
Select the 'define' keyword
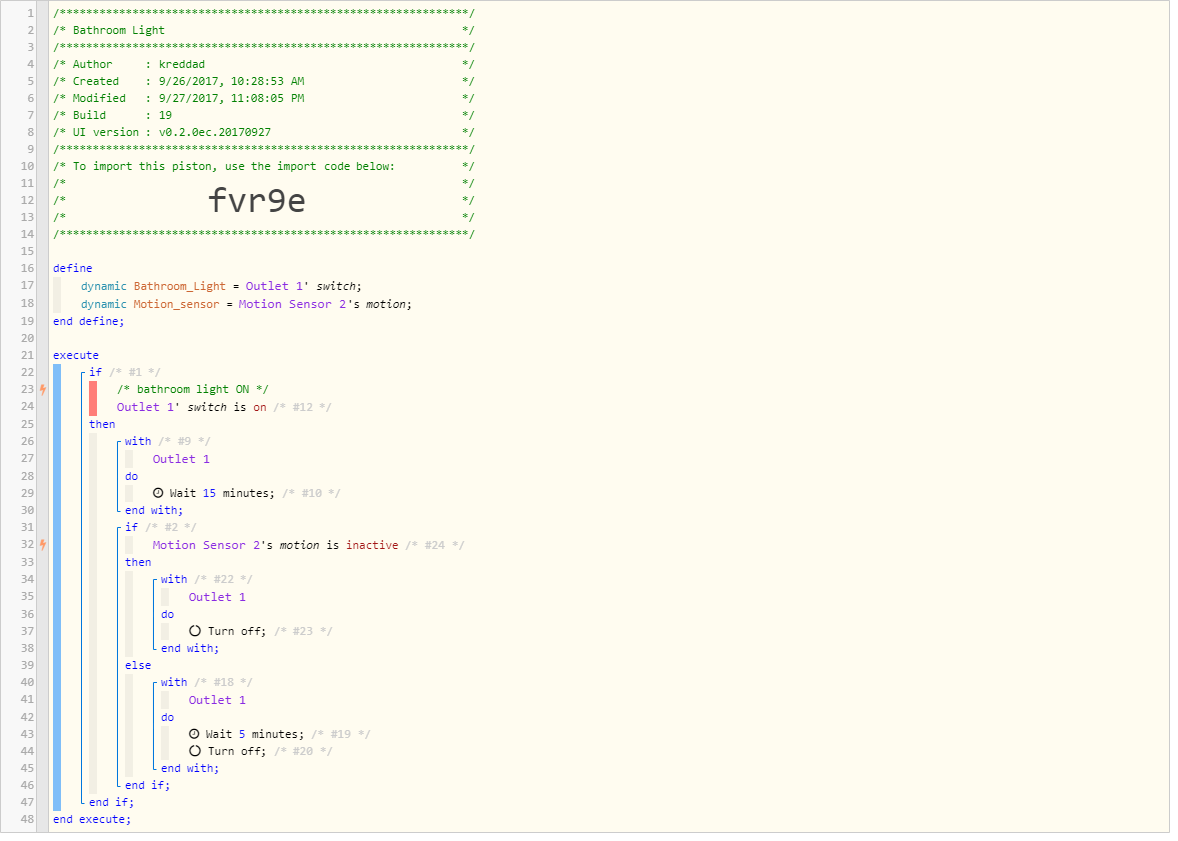coord(73,268)
